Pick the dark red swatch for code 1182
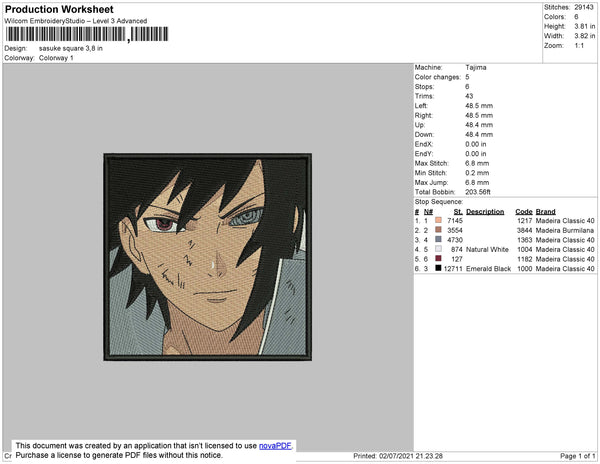This screenshot has height=464, width=600. click(x=438, y=259)
